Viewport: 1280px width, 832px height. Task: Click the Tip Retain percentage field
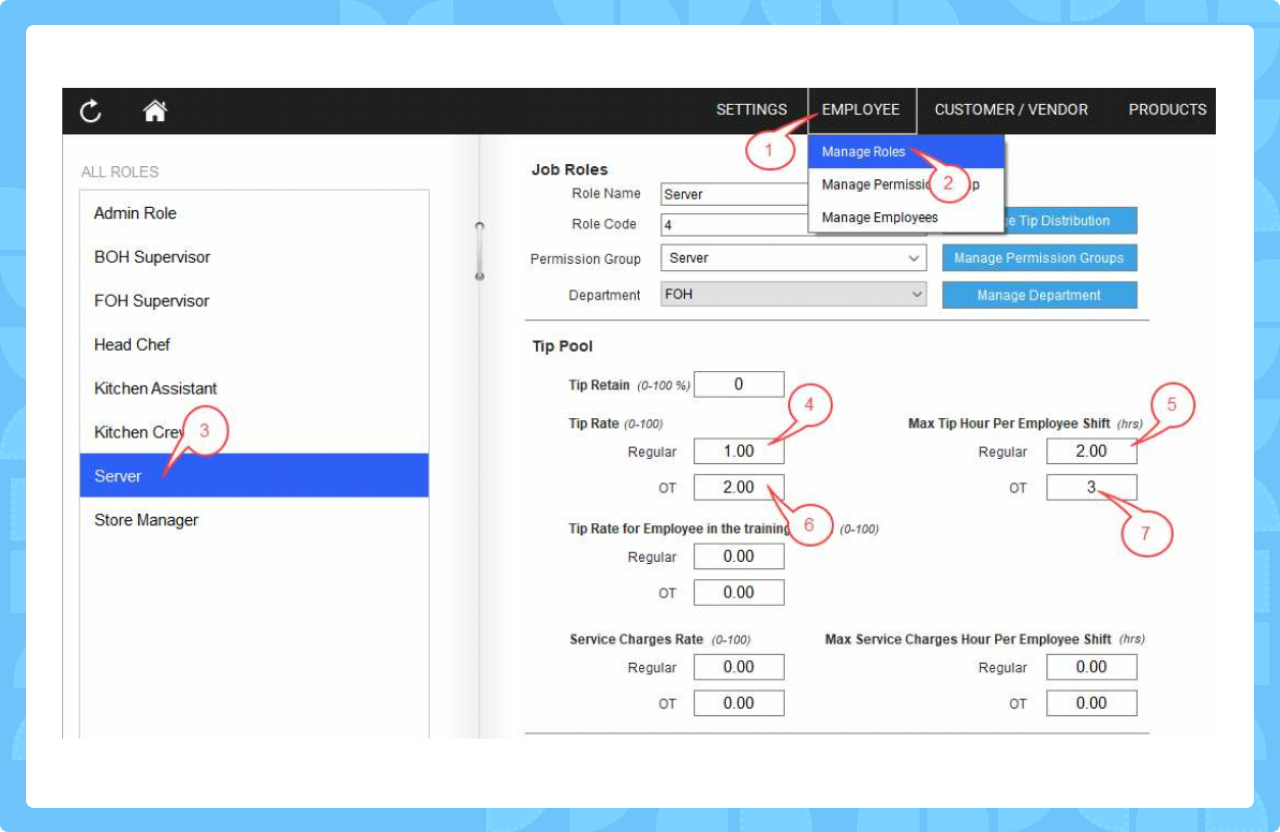(738, 384)
